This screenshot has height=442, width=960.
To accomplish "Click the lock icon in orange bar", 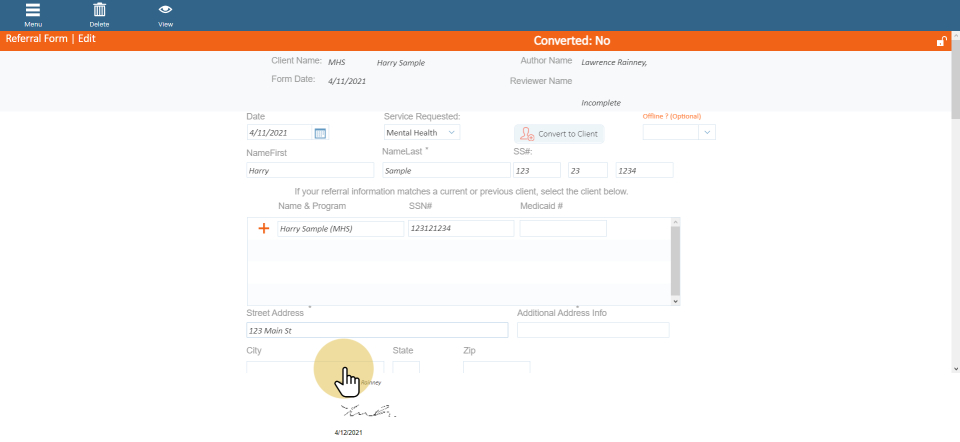I will click(941, 41).
